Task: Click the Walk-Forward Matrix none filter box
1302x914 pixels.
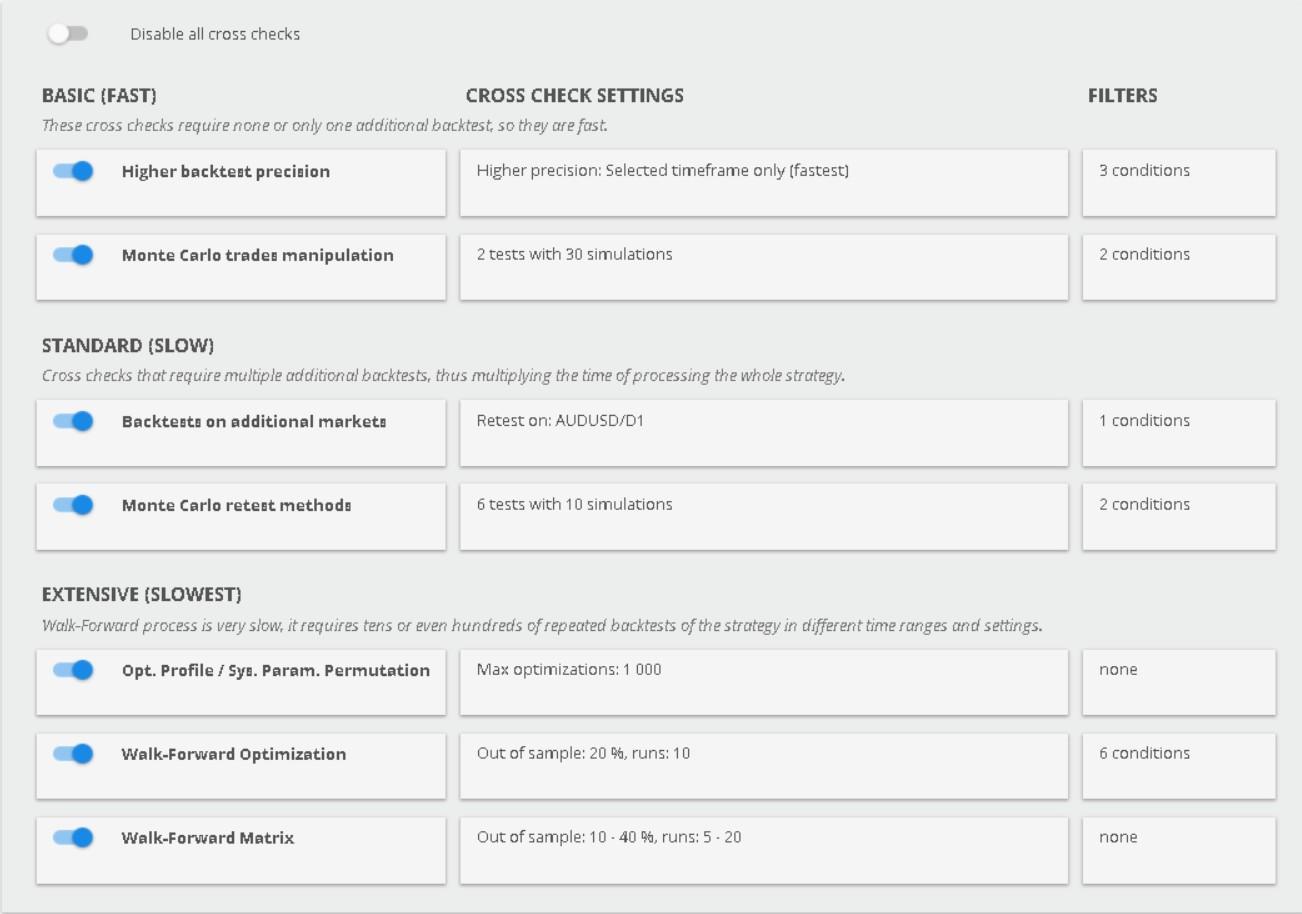Action: pos(1178,849)
